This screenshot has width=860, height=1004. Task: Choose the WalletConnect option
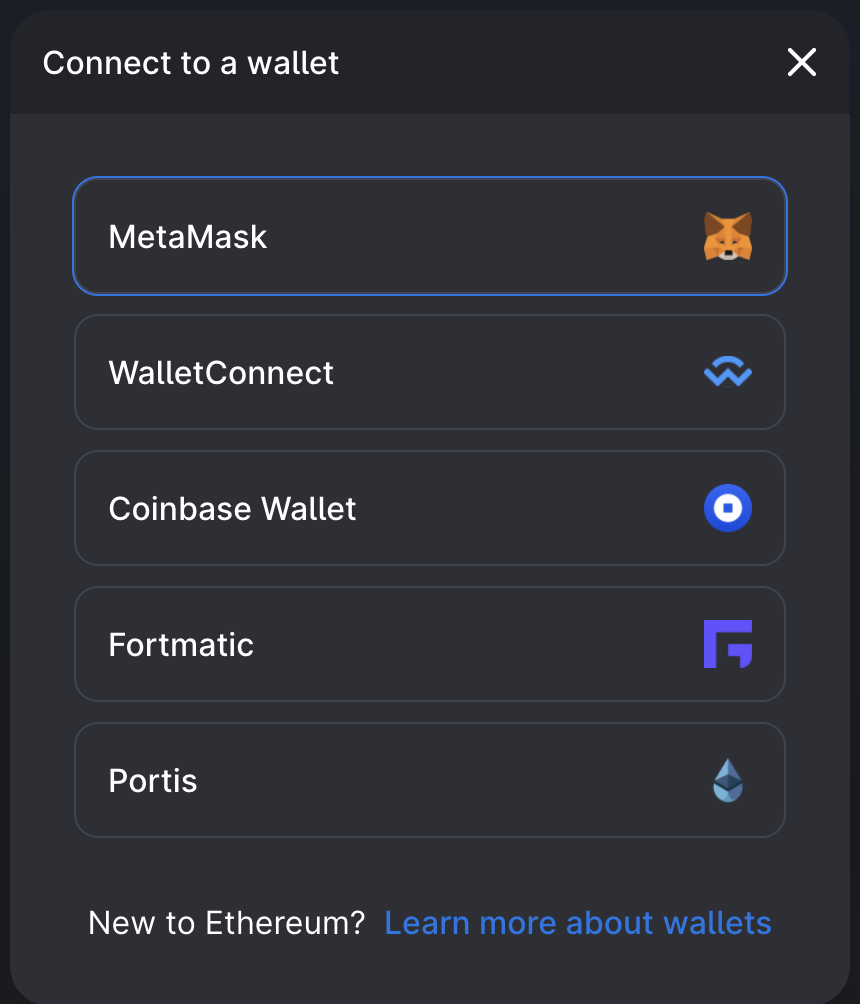pos(430,372)
